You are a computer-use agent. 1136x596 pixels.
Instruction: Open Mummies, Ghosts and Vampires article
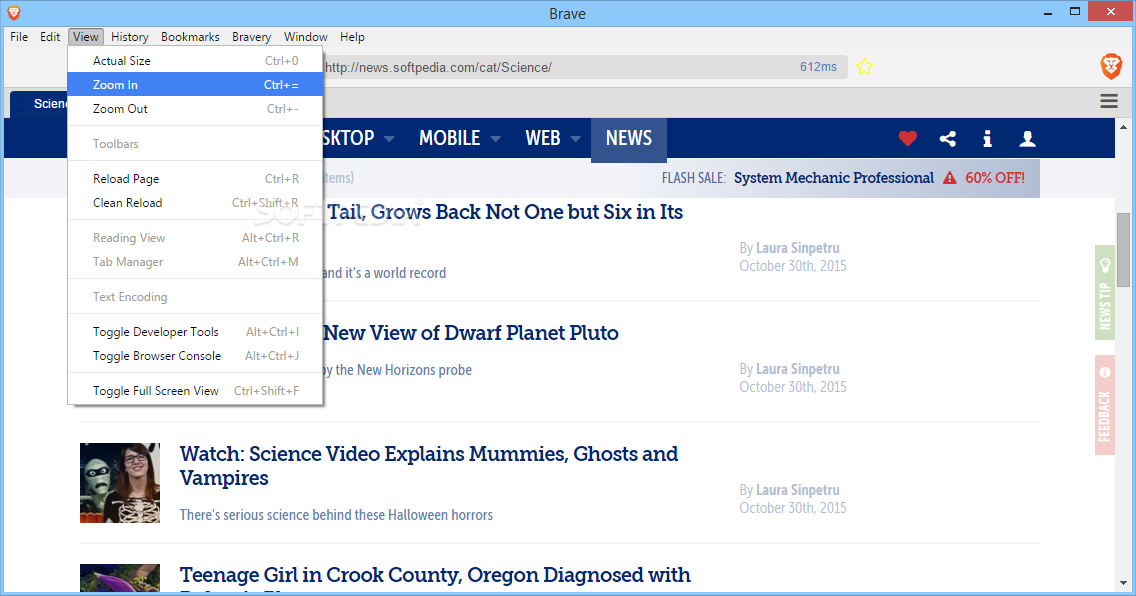(429, 466)
